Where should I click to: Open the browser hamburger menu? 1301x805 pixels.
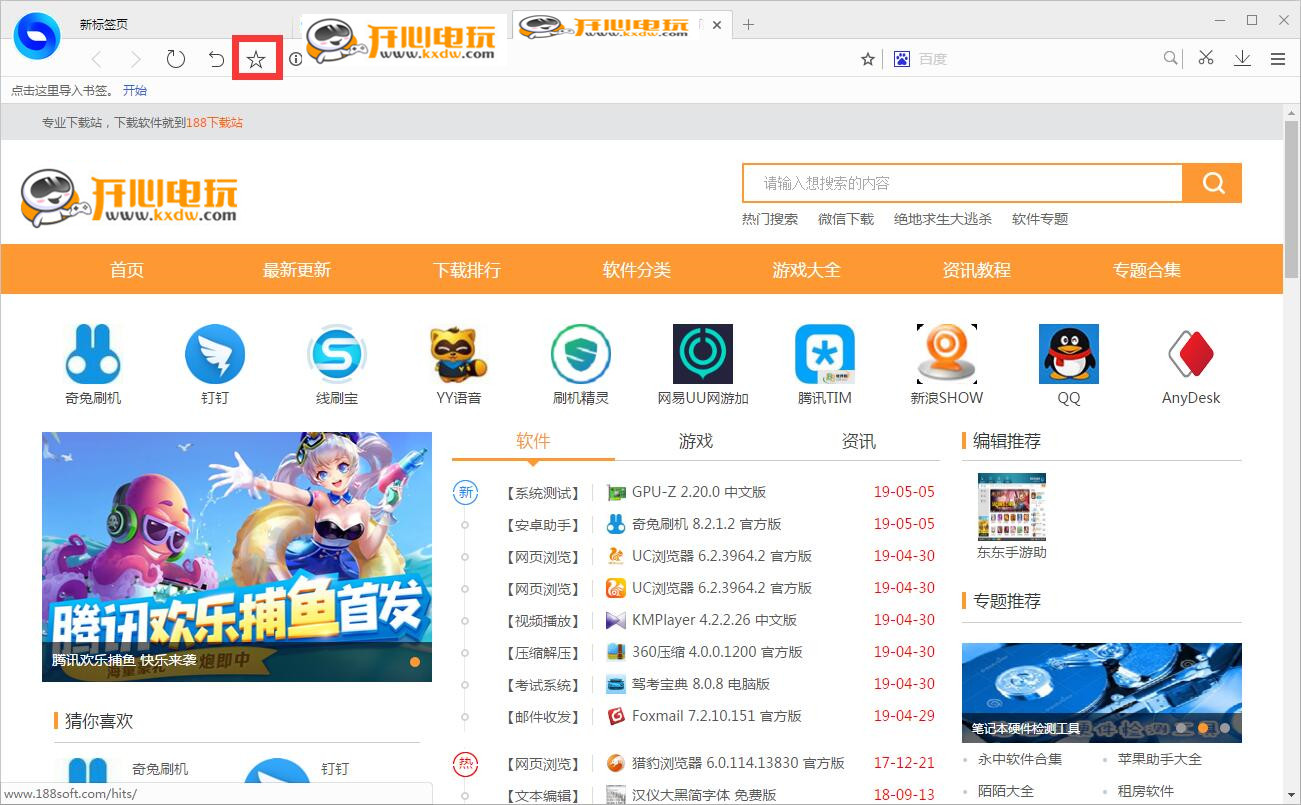point(1278,59)
